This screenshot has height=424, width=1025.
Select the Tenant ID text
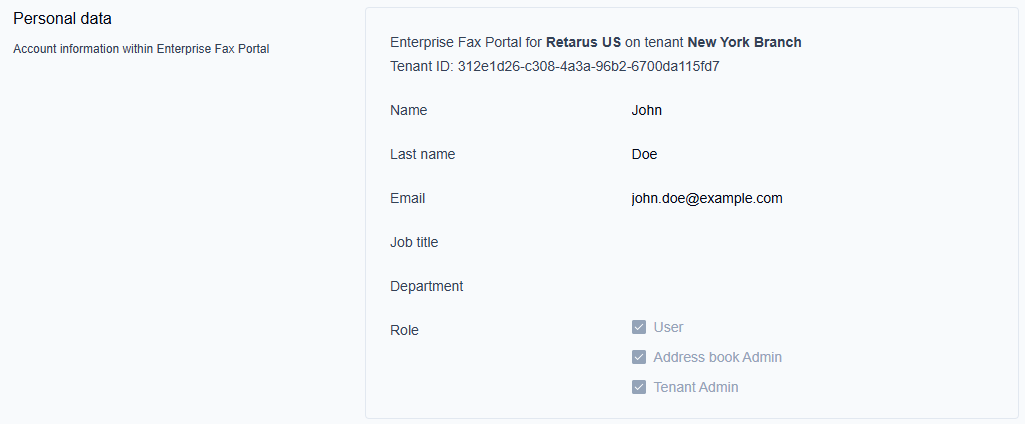click(x=555, y=67)
